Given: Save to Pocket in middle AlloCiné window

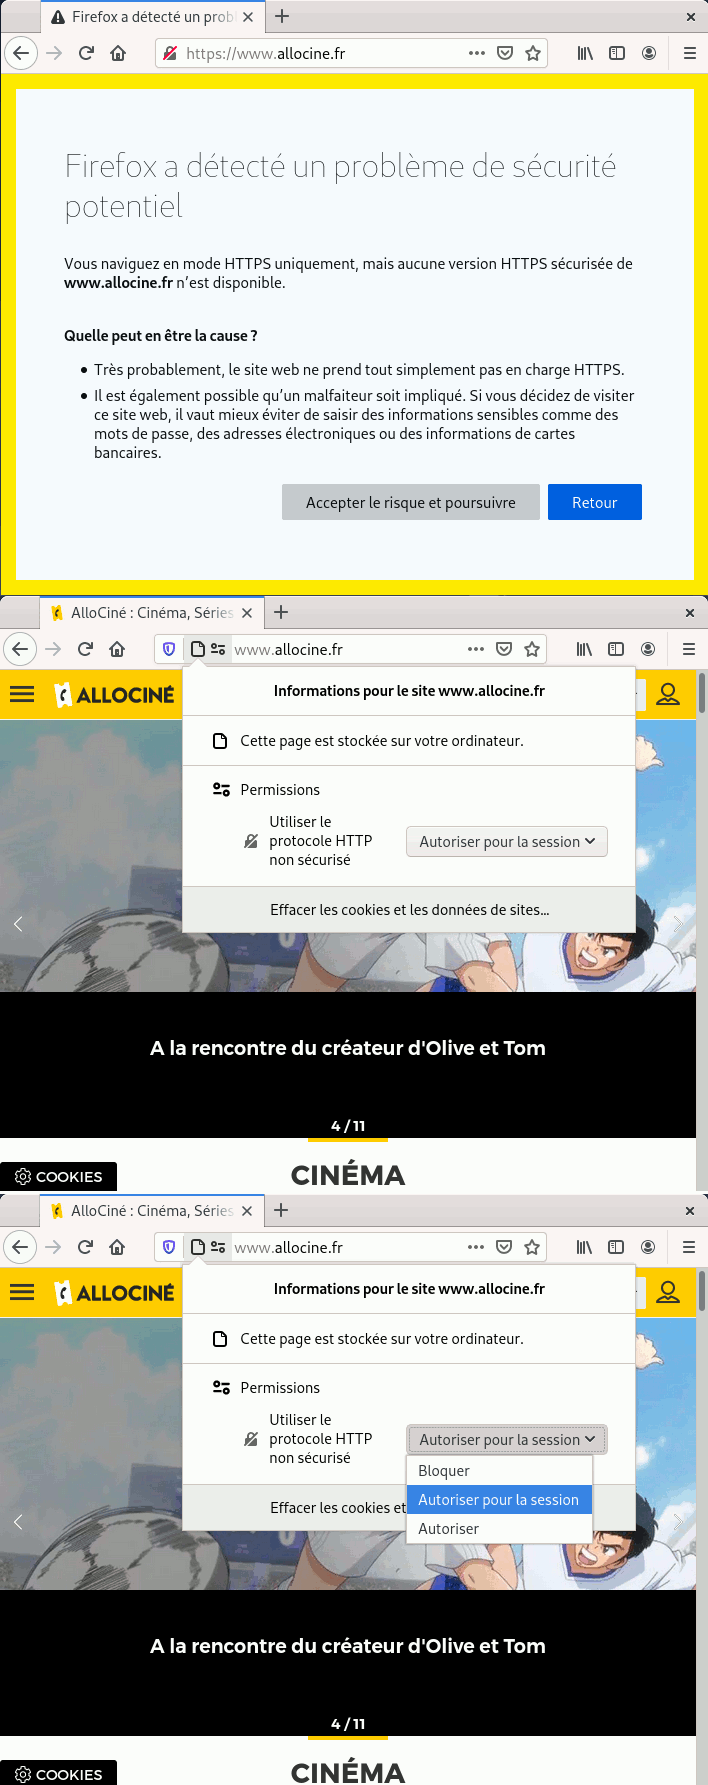Looking at the screenshot, I should (x=504, y=649).
